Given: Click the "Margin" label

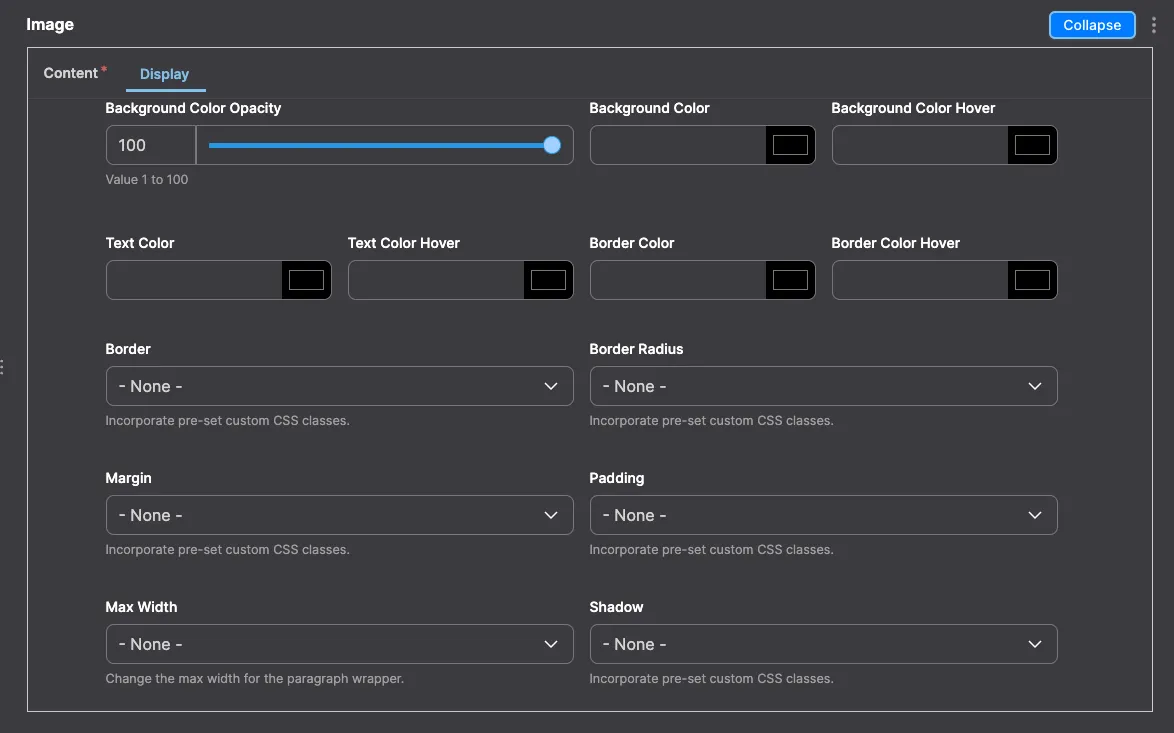Looking at the screenshot, I should tap(129, 478).
